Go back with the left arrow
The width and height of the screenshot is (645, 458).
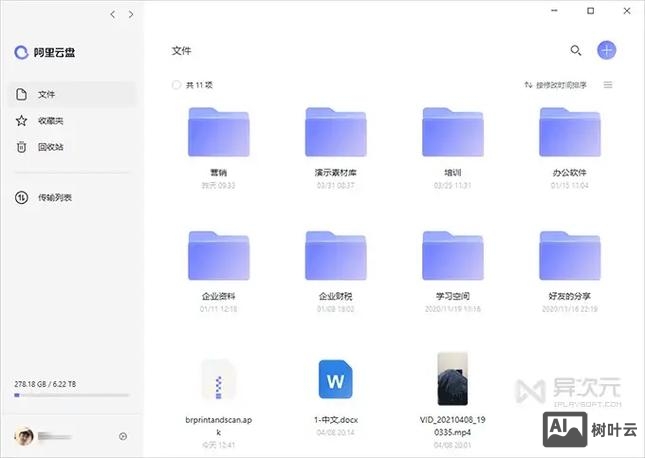(x=113, y=14)
